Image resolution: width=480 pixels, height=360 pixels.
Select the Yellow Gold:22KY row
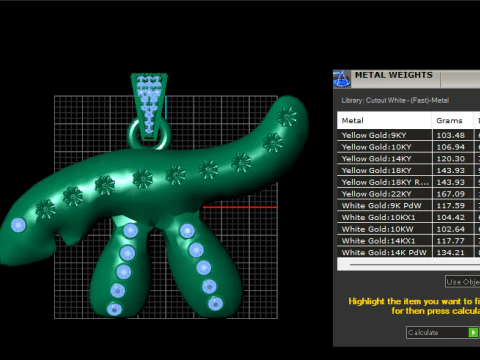pyautogui.click(x=408, y=194)
